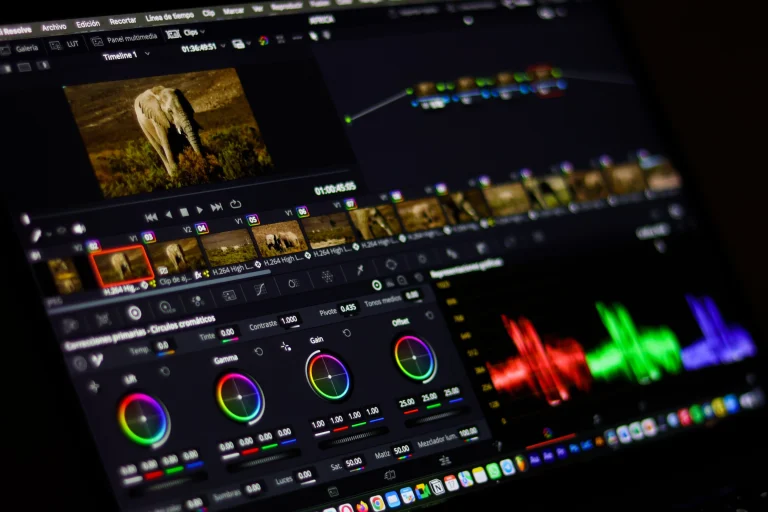Click the Matiz value 50.00
Image resolution: width=768 pixels, height=512 pixels.
click(402, 449)
